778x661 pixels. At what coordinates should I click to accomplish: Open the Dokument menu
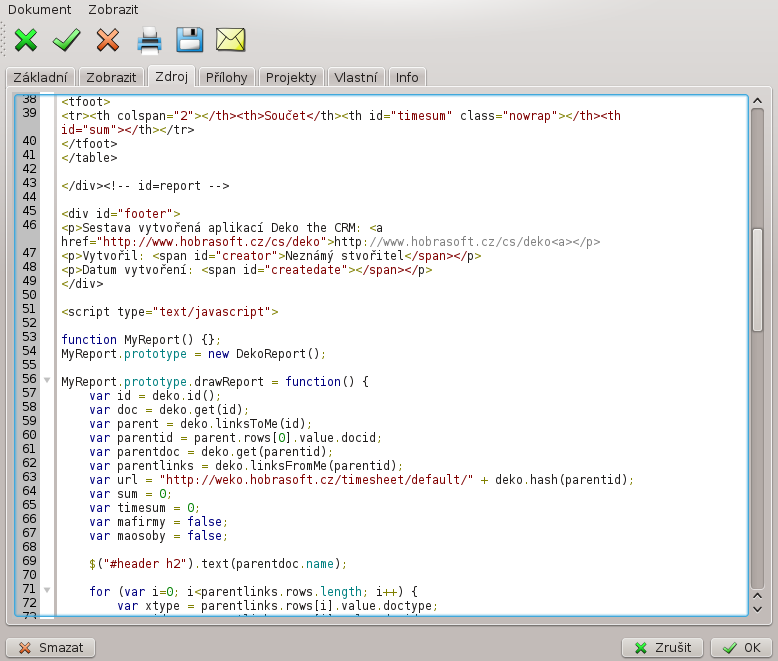pos(40,9)
